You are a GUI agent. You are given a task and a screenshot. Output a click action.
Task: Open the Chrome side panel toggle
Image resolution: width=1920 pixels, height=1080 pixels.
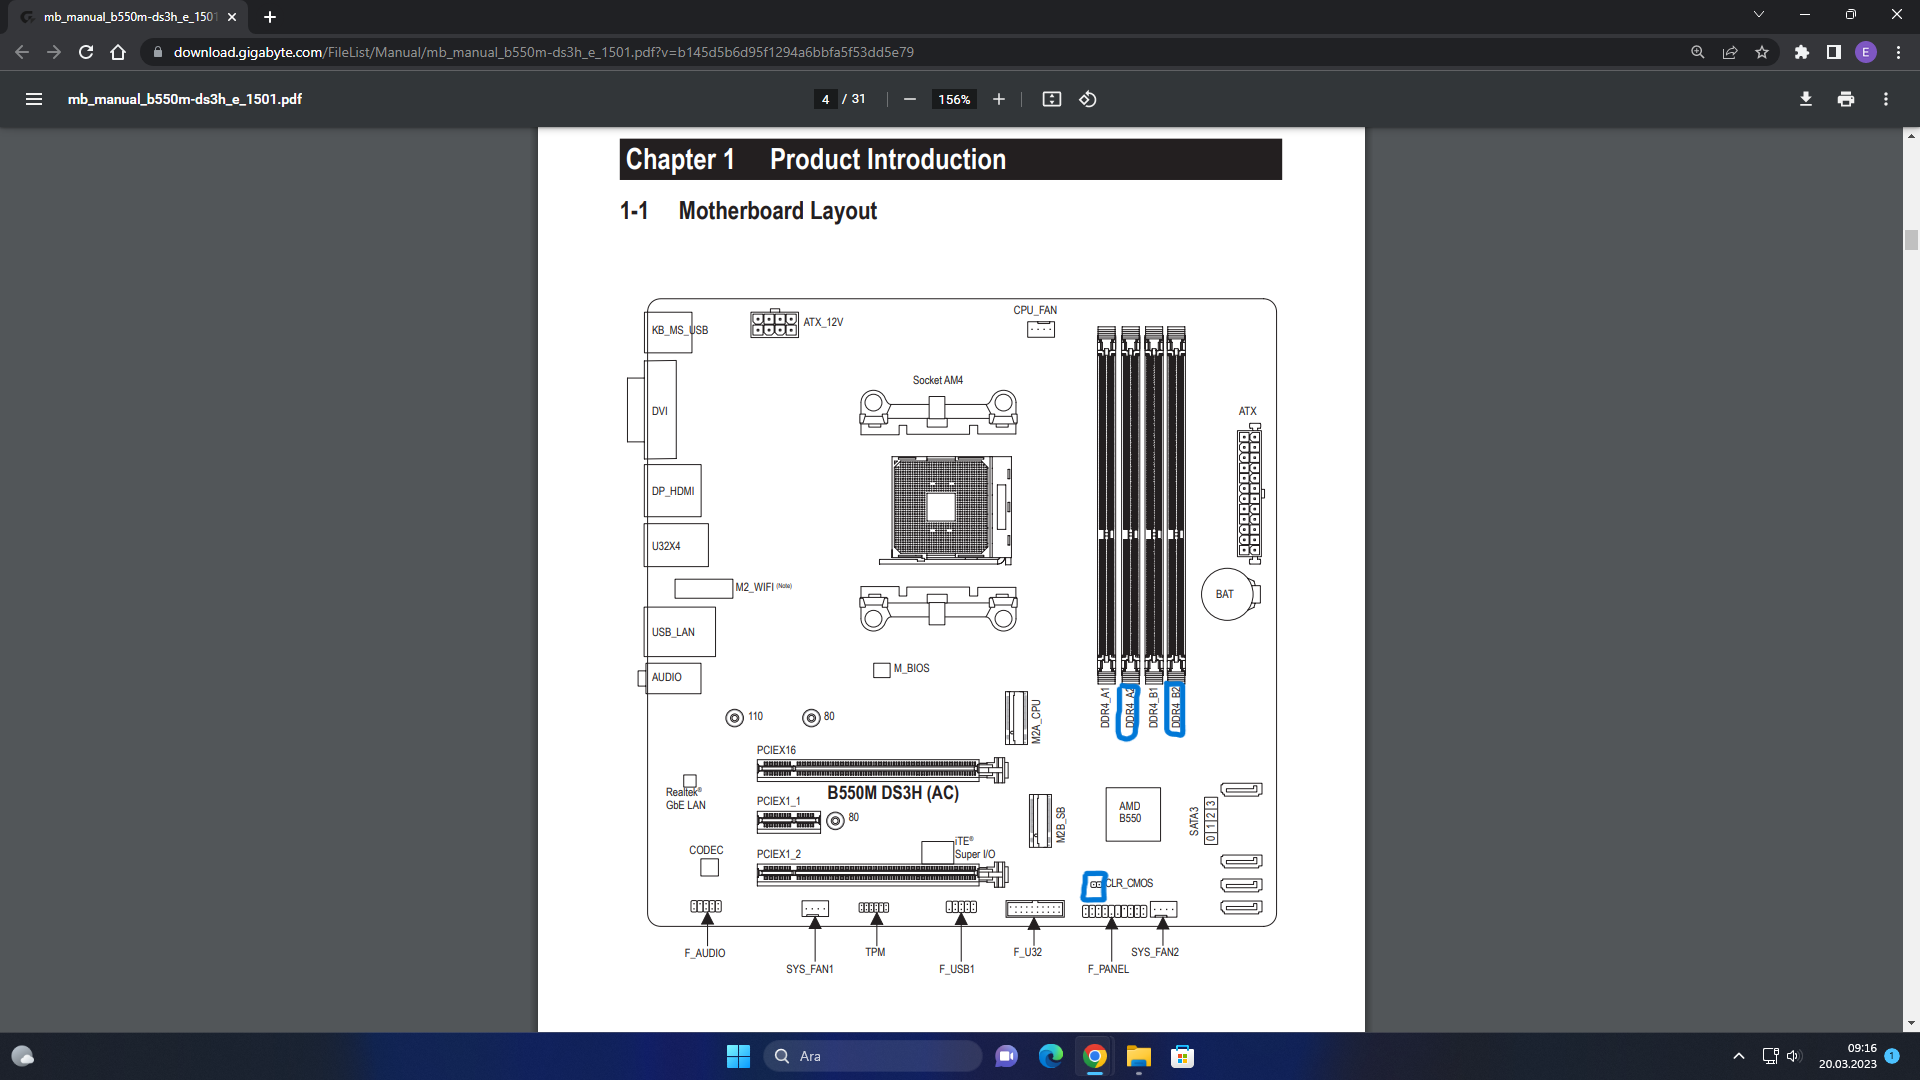coord(1832,52)
